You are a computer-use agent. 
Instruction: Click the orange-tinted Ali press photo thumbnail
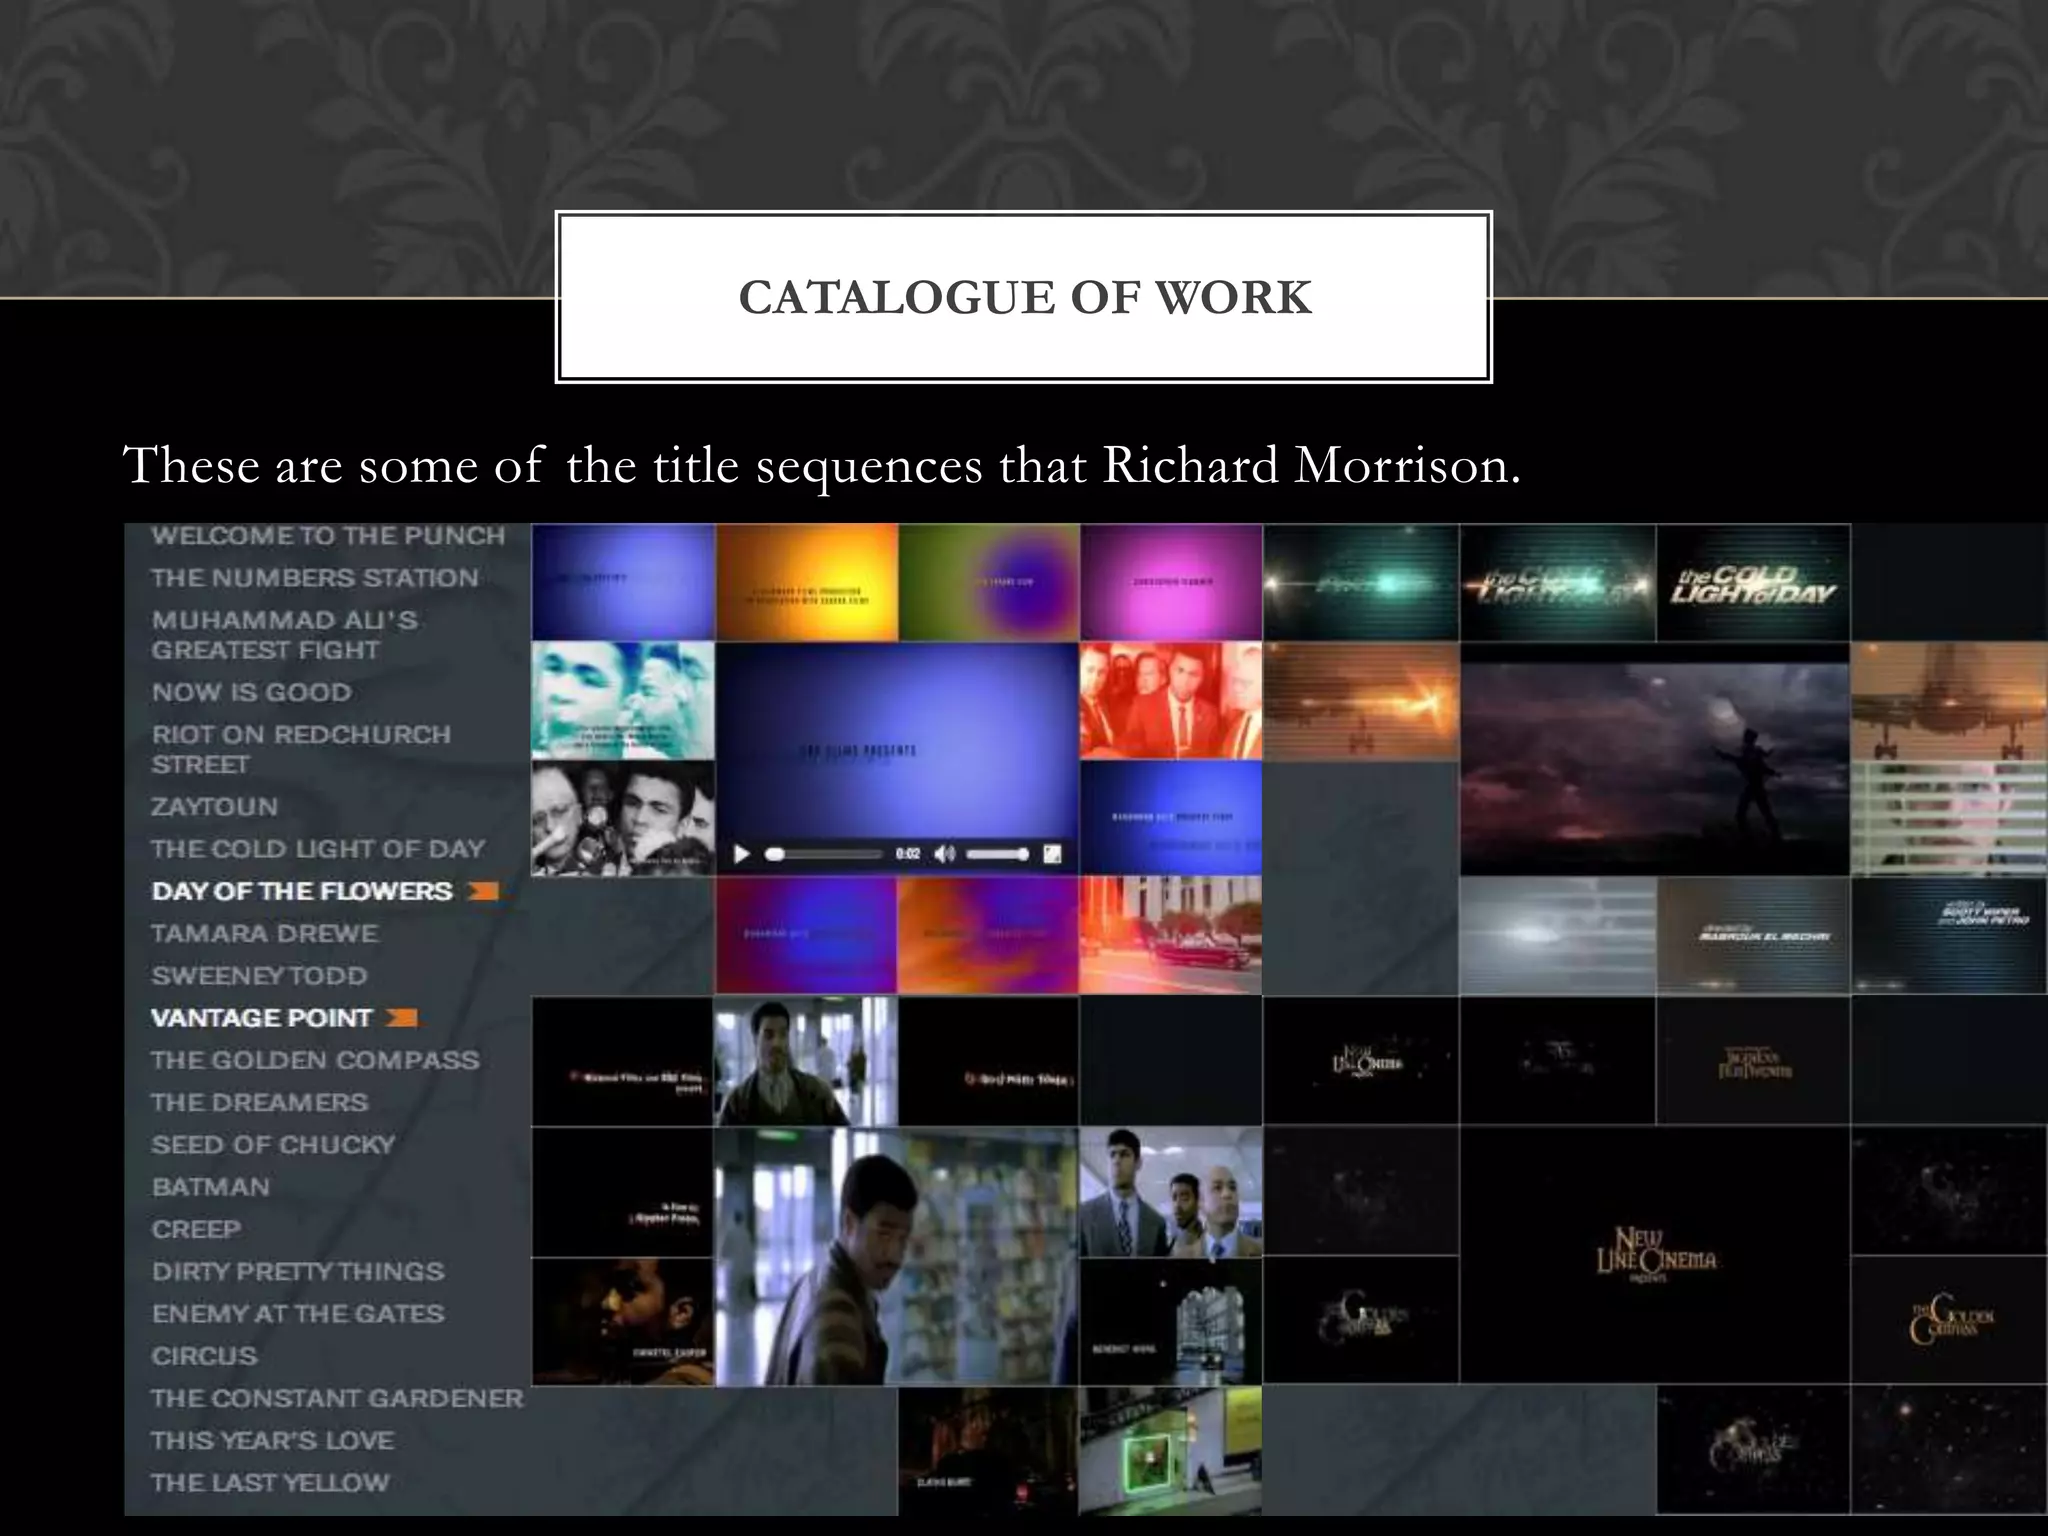coord(1170,700)
